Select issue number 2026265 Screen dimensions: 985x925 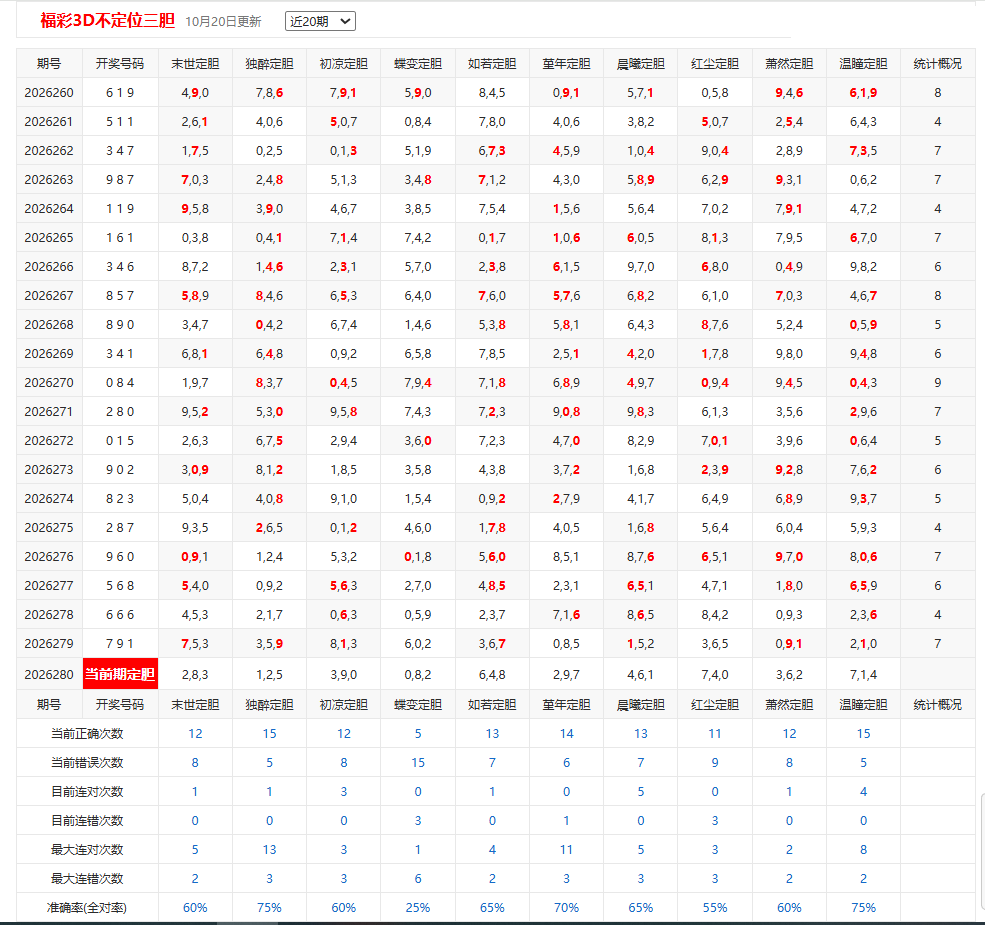tap(49, 238)
